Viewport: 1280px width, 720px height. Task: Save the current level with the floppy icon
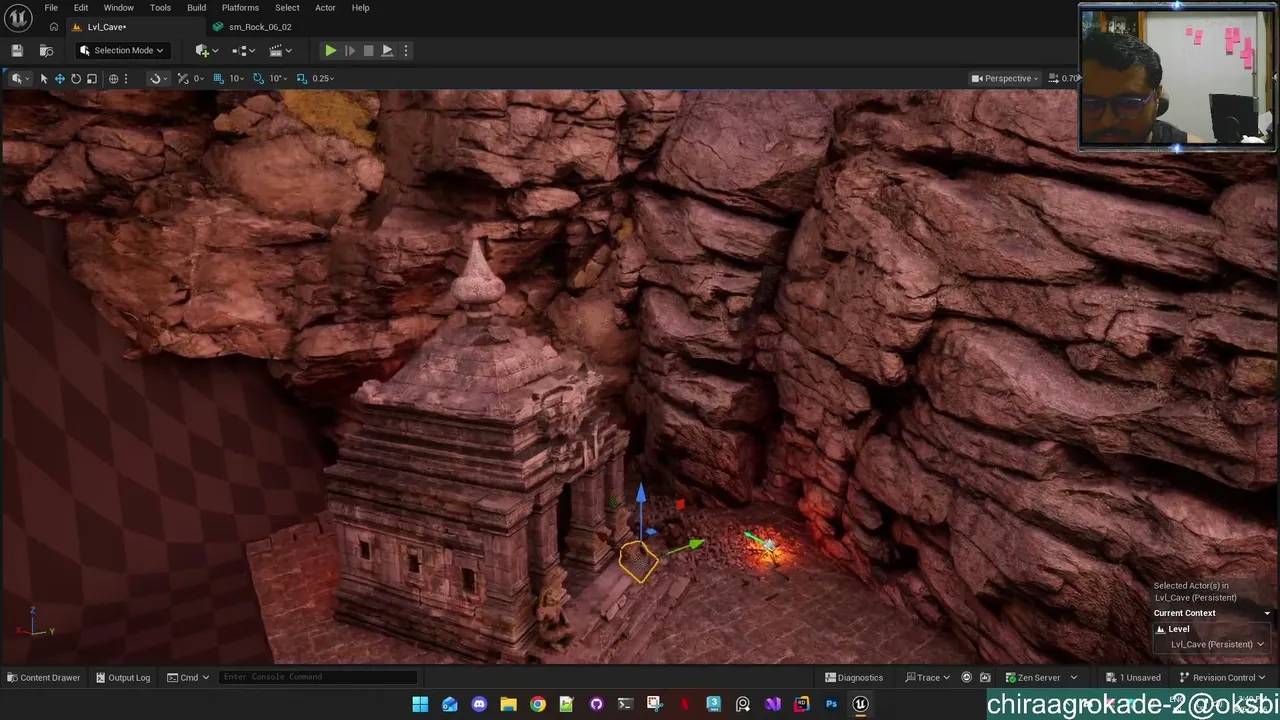click(17, 50)
